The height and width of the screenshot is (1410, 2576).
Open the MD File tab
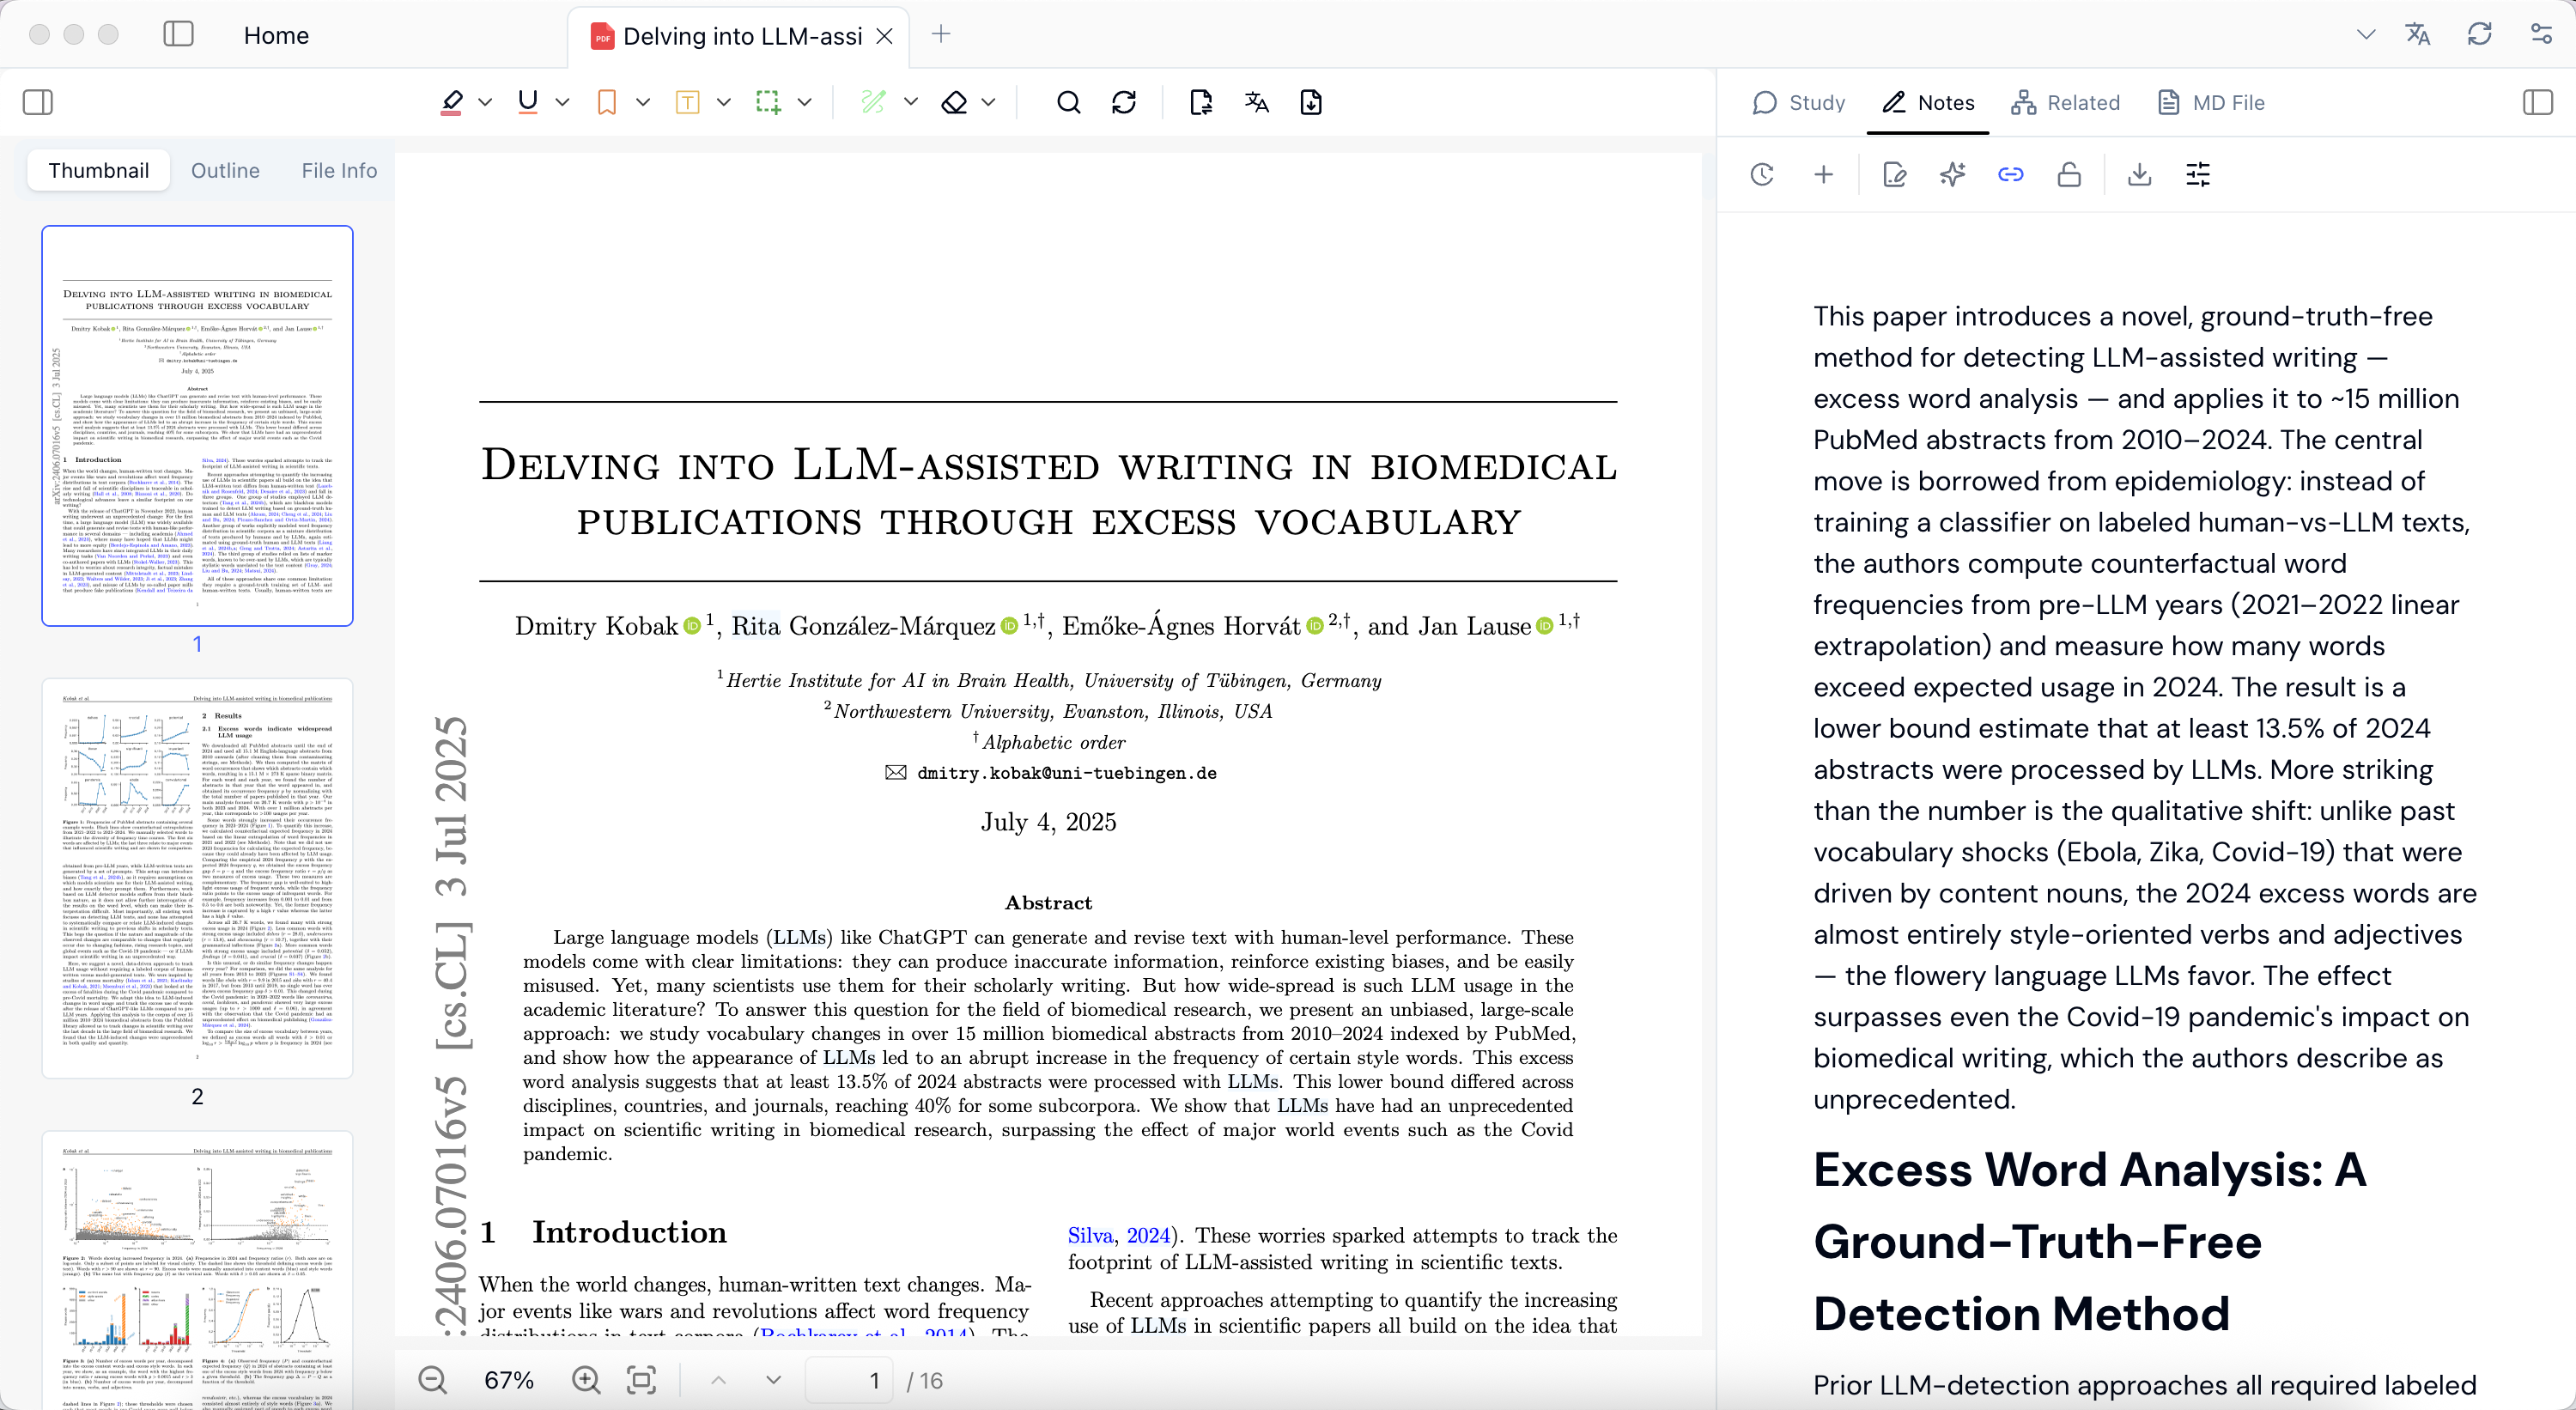(2211, 102)
